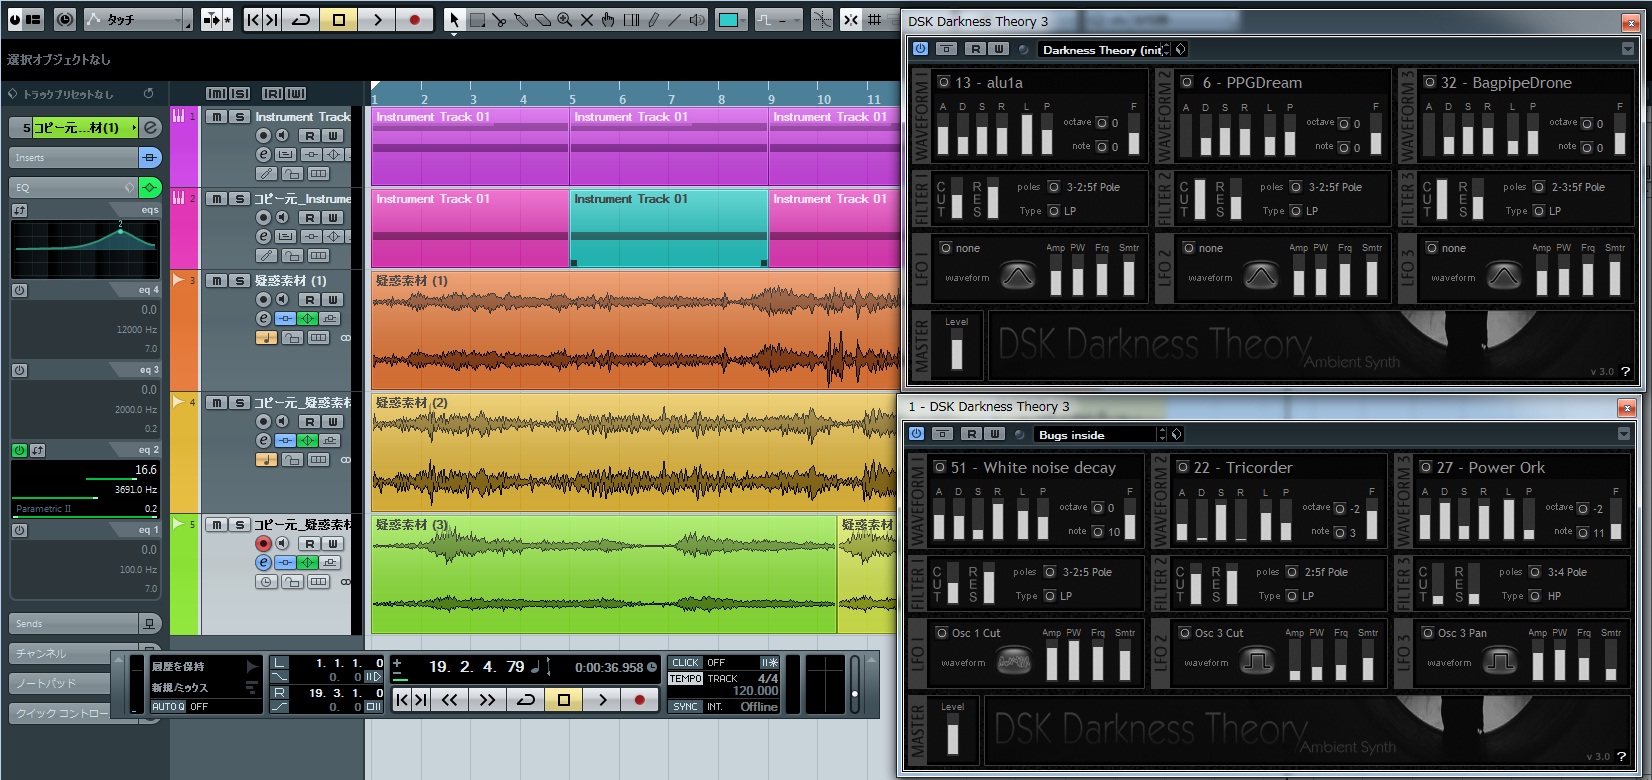
Task: Toggle Cycle in the transport panel
Action: [525, 700]
